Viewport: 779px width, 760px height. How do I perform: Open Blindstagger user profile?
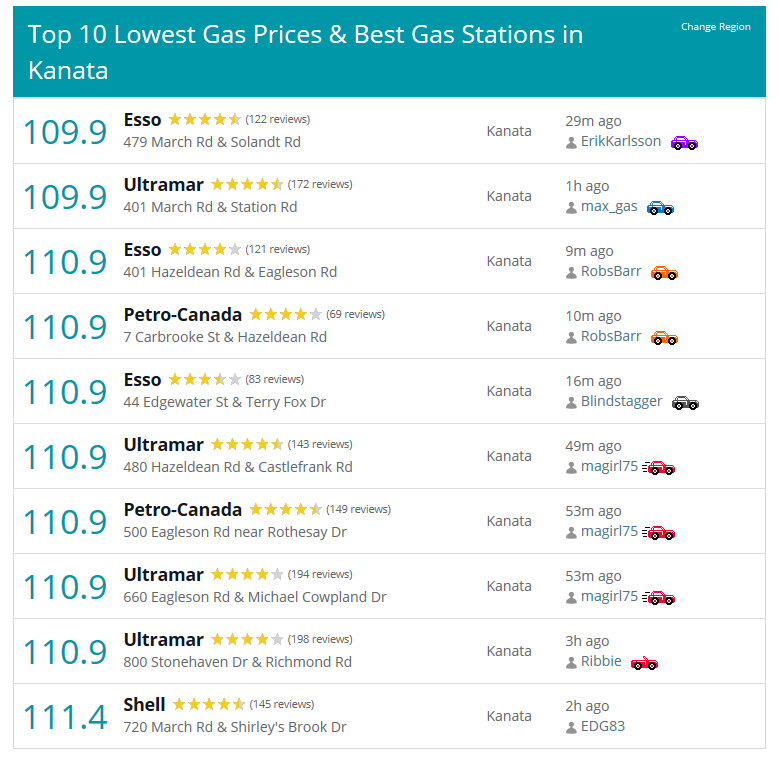click(x=622, y=401)
